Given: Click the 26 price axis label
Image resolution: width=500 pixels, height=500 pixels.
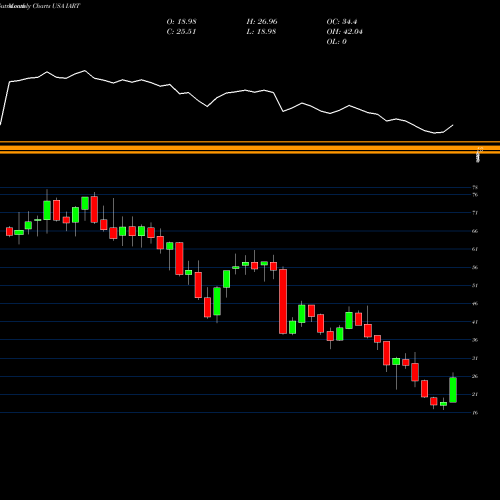Looking at the screenshot, I should click(x=475, y=376).
